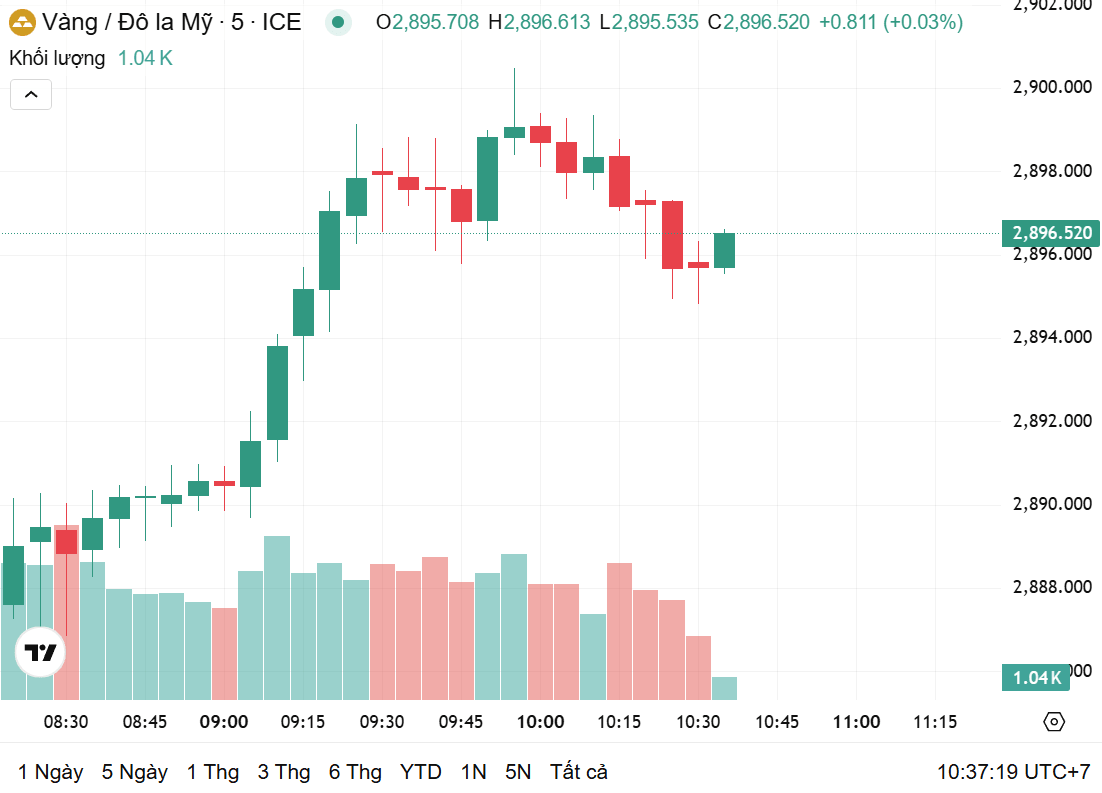Click the gold symbol logo icon
This screenshot has height=793, width=1102.
[x=22, y=22]
